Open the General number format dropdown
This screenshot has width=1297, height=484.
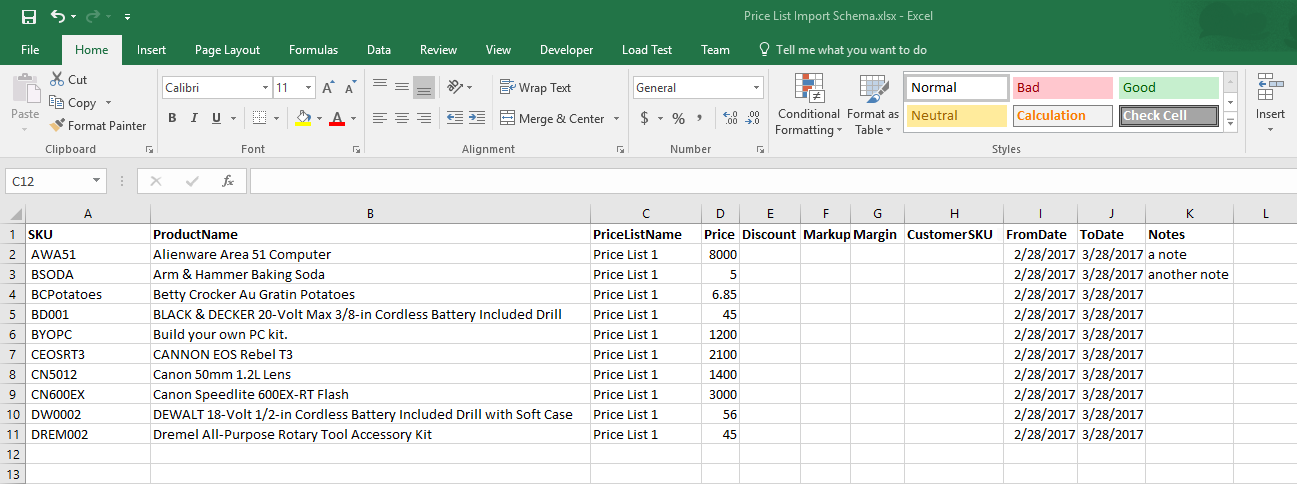[x=755, y=88]
